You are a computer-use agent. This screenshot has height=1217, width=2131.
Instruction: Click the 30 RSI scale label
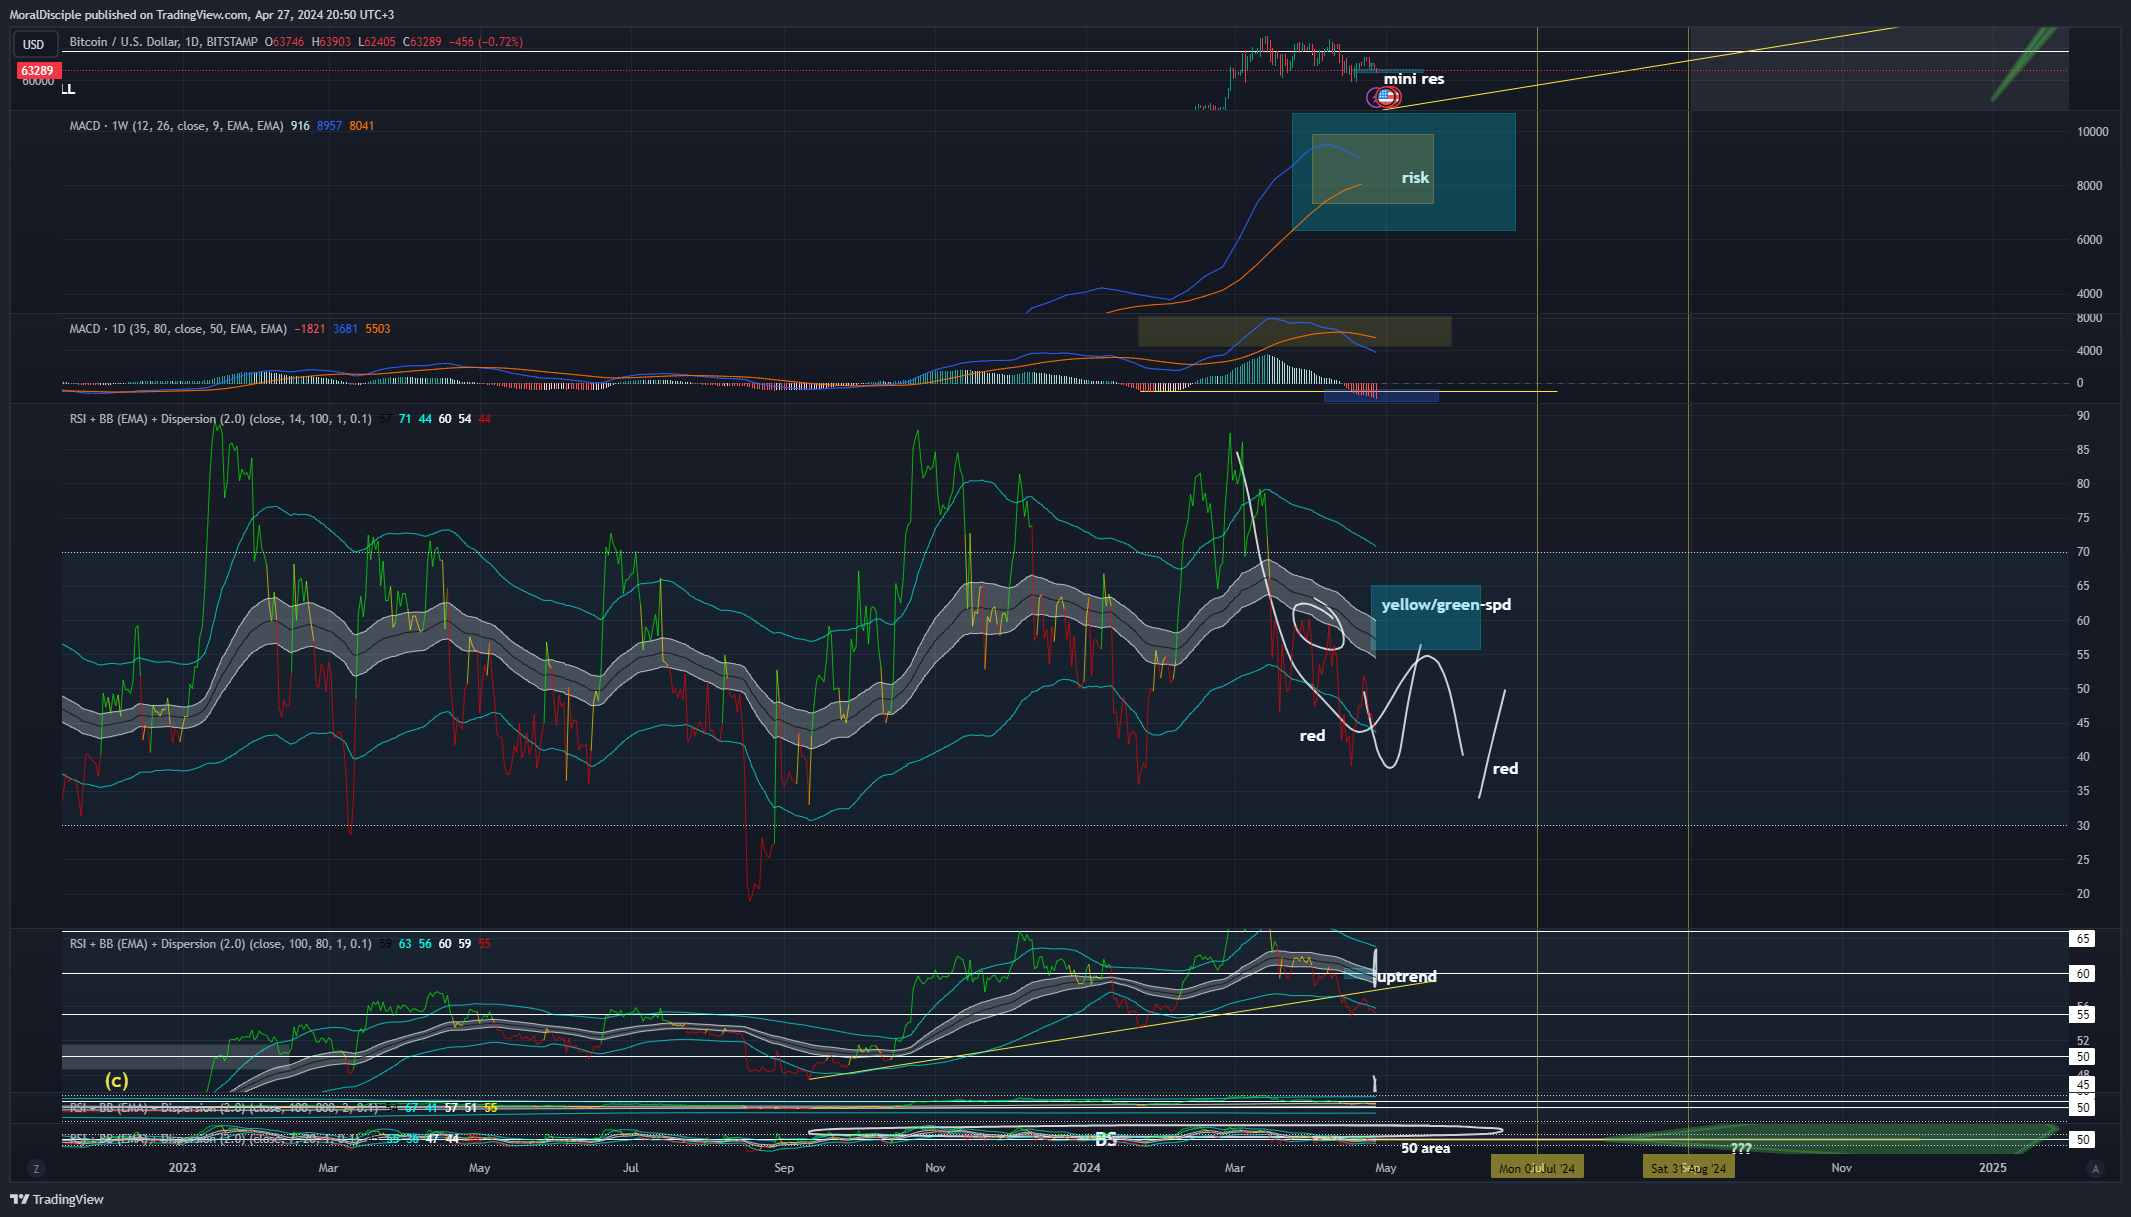[x=2083, y=826]
